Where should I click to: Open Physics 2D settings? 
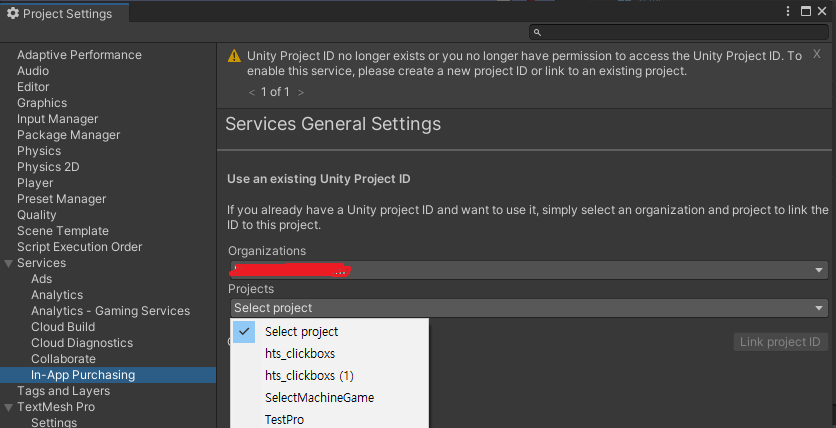(48, 167)
